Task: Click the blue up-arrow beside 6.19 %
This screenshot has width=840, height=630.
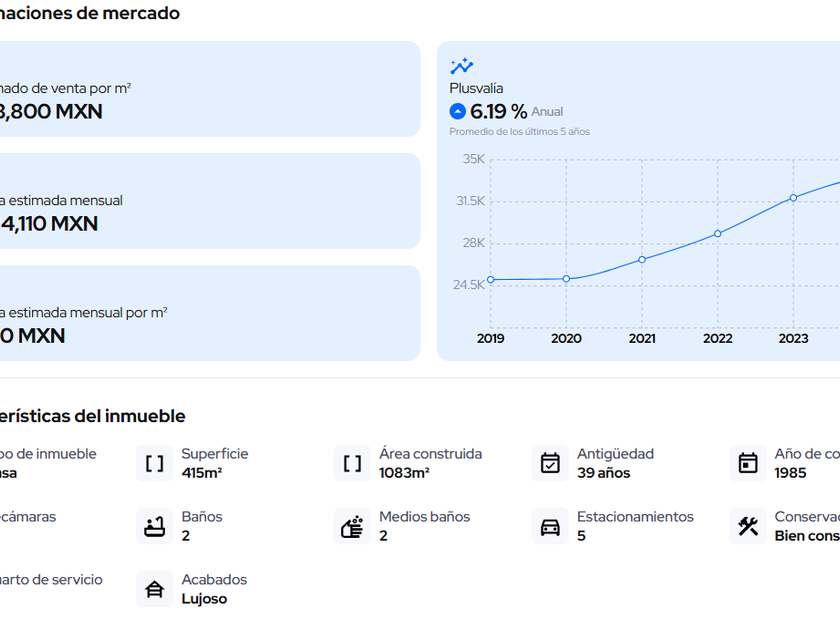Action: [458, 112]
